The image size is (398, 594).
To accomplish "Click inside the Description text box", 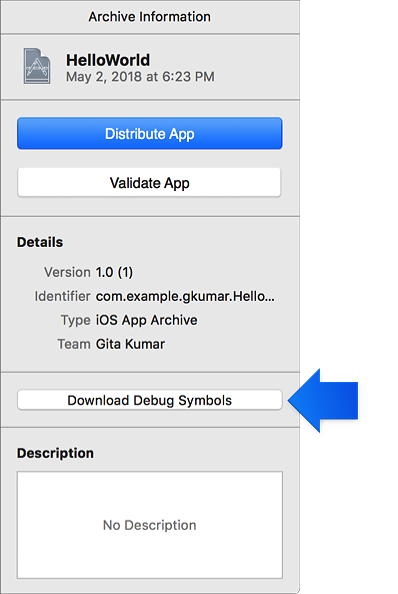I will [x=150, y=525].
